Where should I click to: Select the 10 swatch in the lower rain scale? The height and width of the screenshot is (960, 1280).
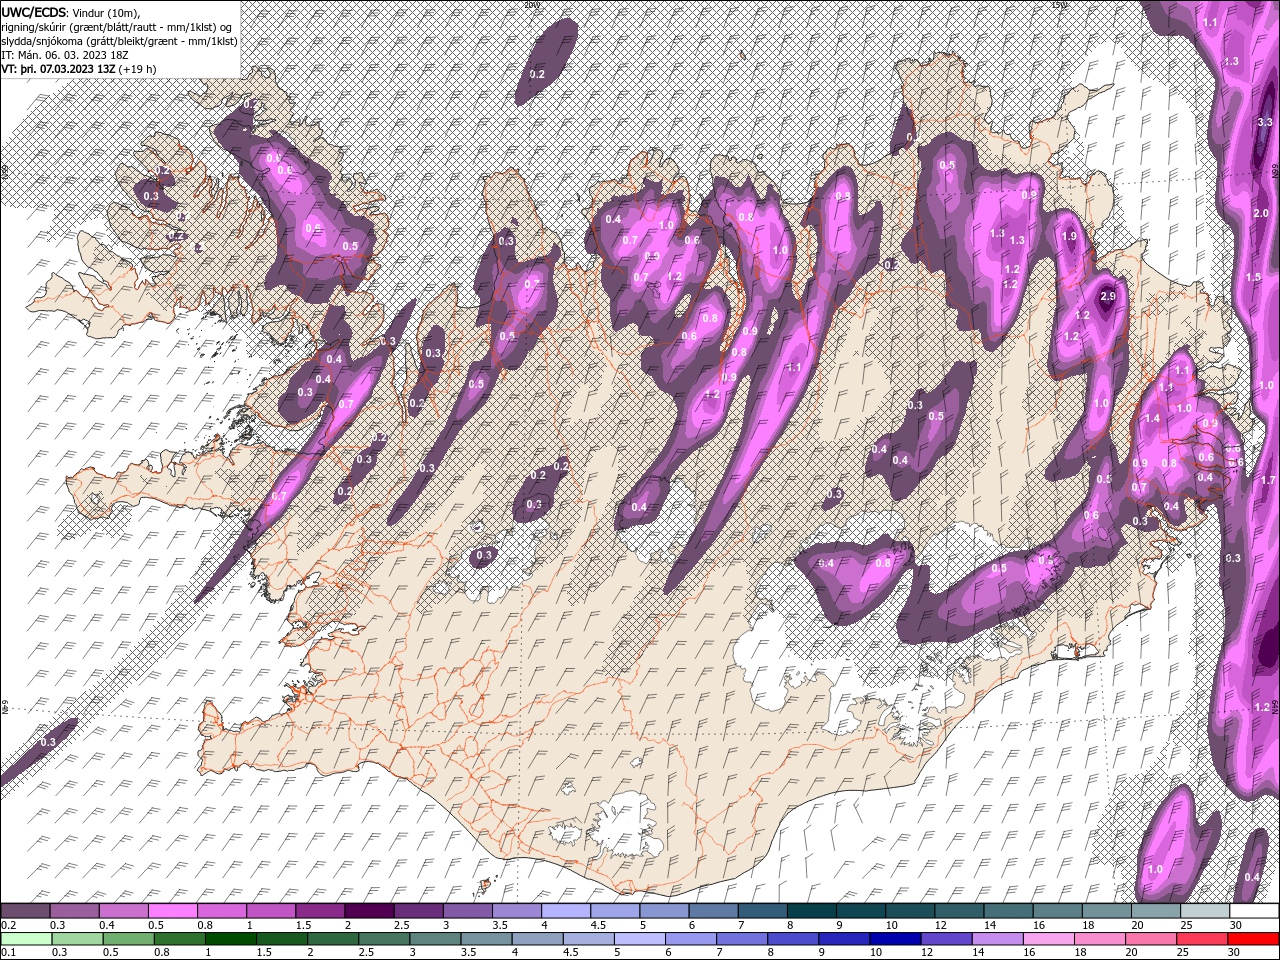click(x=895, y=939)
